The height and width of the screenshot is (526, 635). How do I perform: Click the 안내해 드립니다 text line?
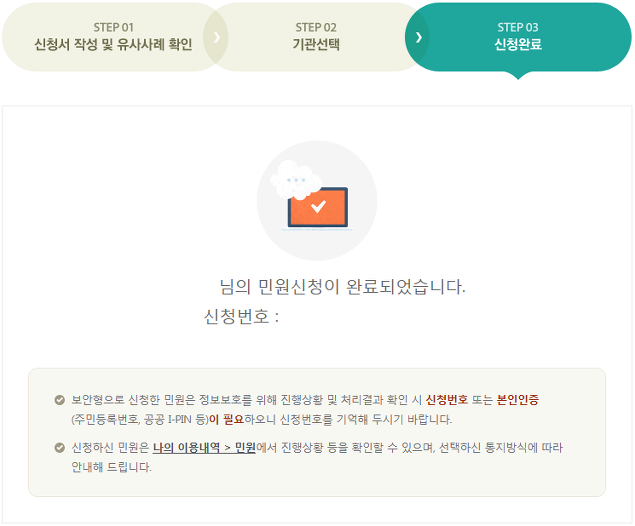tap(111, 467)
